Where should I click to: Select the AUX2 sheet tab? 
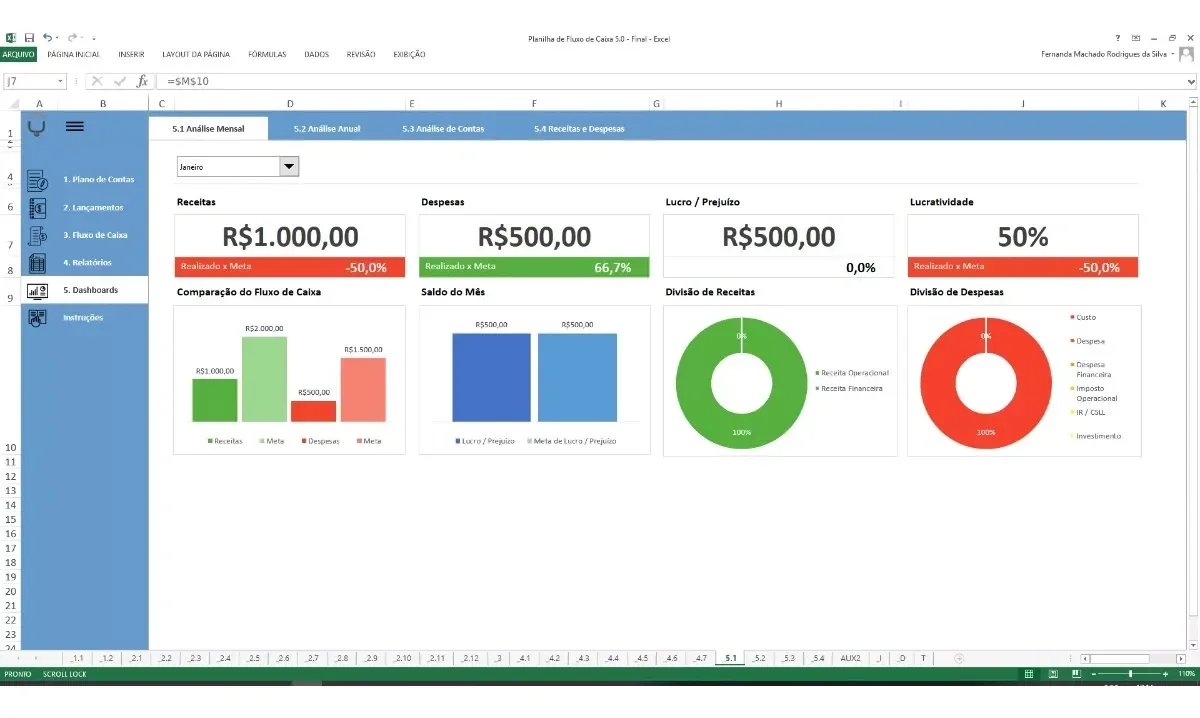click(850, 658)
